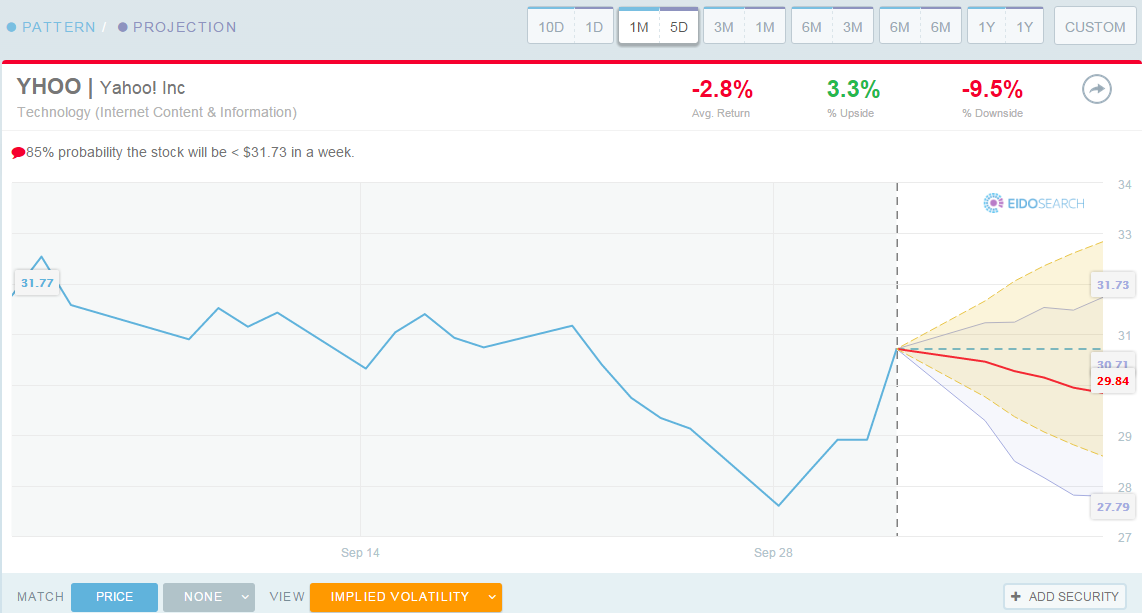Click the ADD SECURITY button

pyautogui.click(x=1065, y=597)
